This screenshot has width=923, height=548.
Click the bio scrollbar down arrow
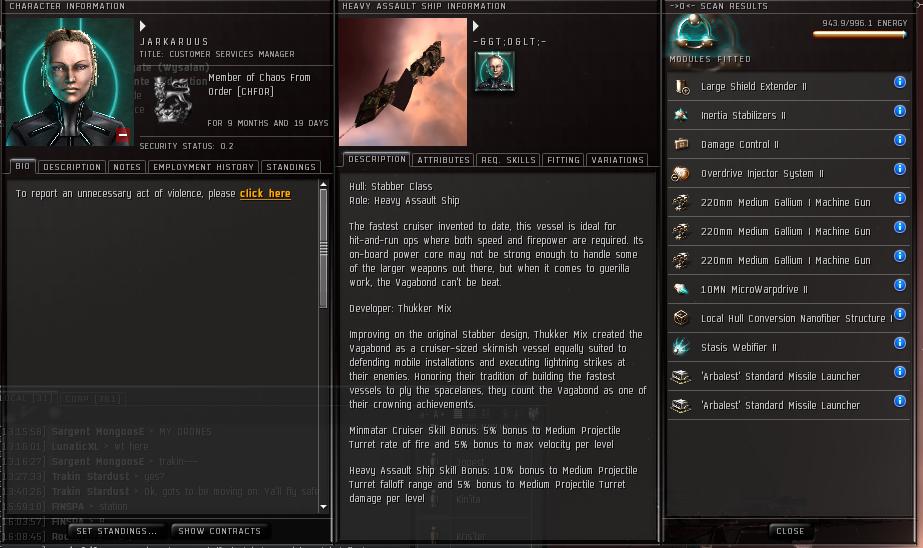click(323, 507)
